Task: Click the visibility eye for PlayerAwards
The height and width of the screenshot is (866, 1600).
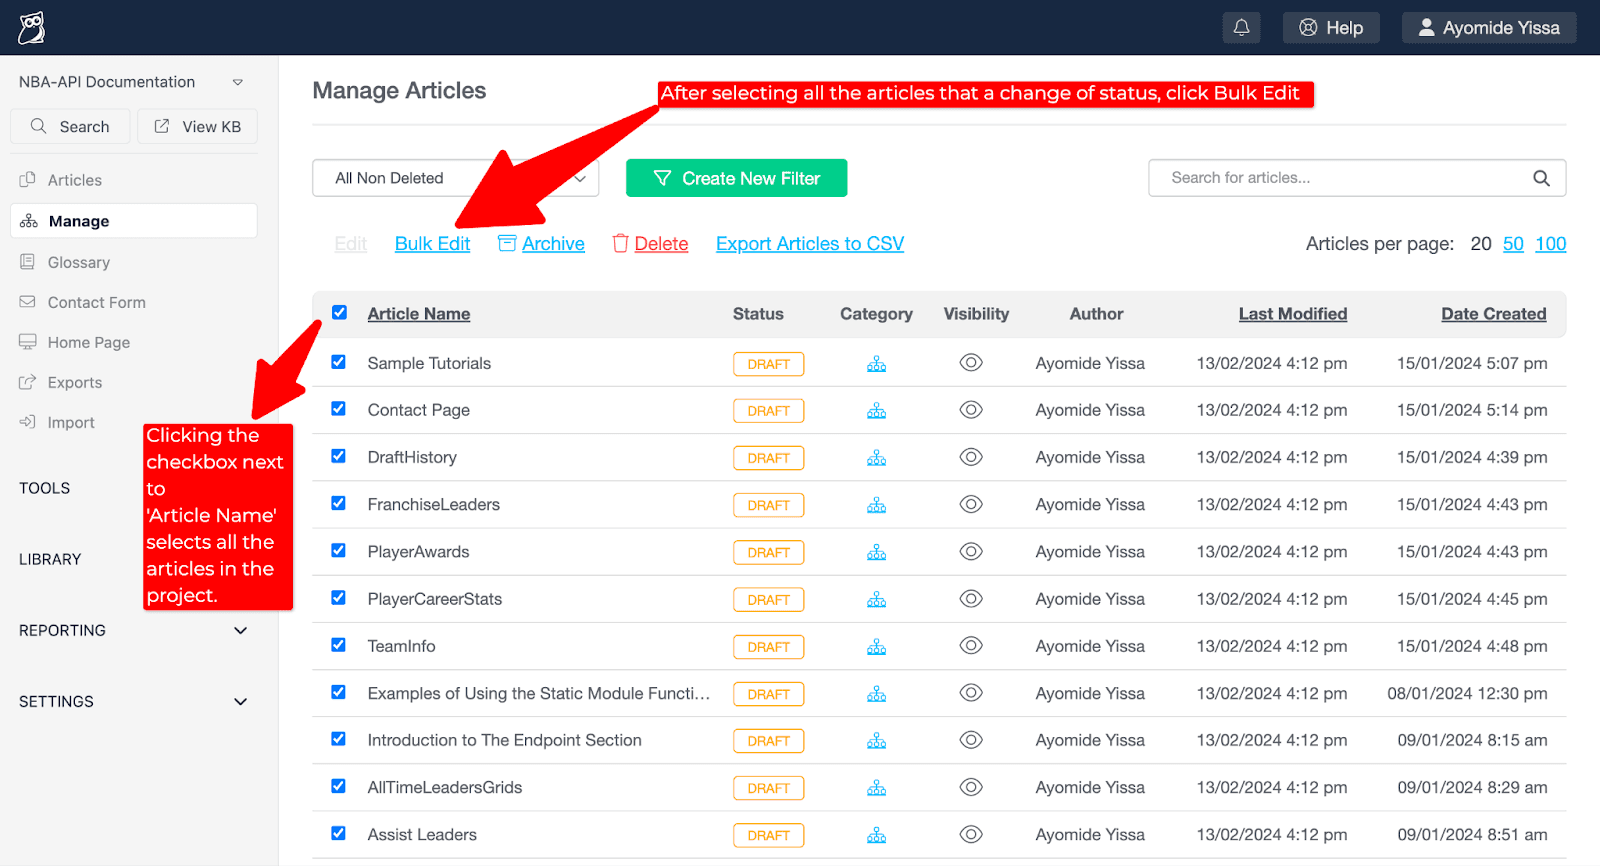Action: click(971, 551)
